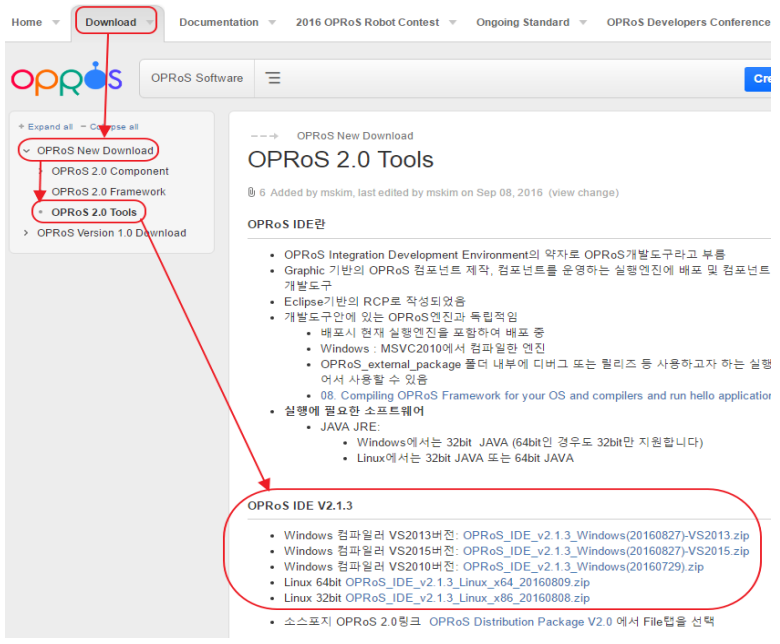Download the Linux x64 IDE zip

(x=467, y=582)
